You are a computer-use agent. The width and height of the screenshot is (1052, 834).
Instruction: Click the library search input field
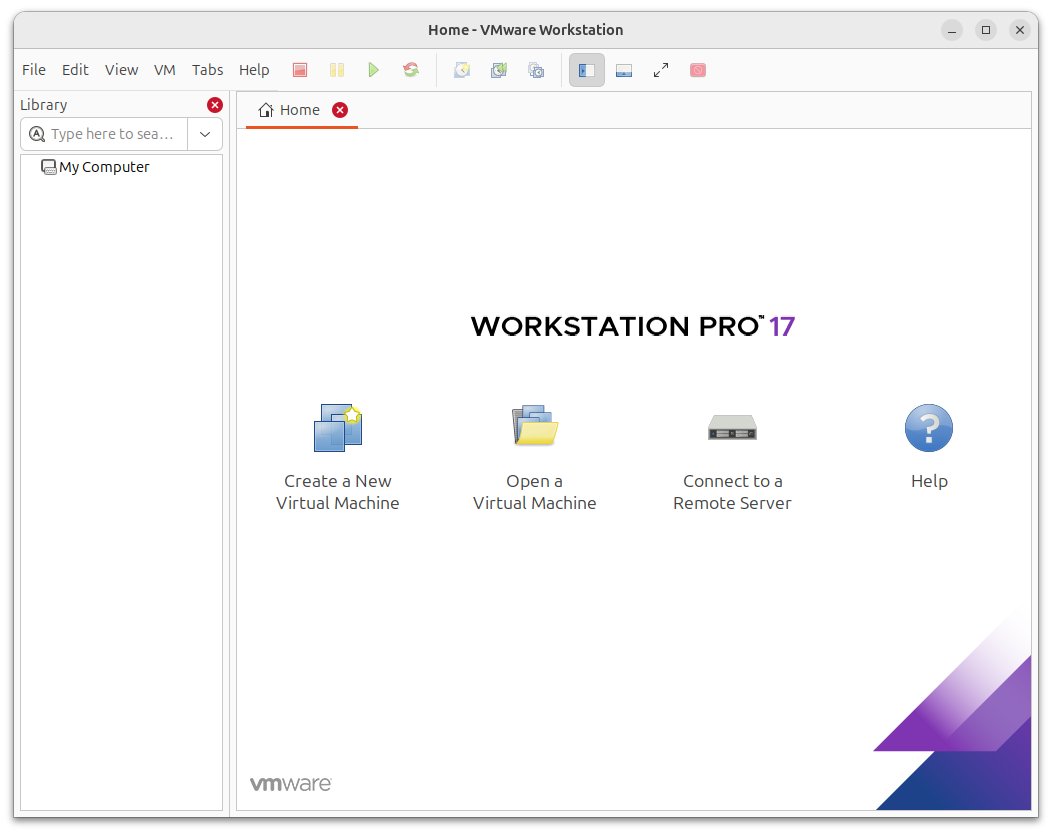pos(110,133)
